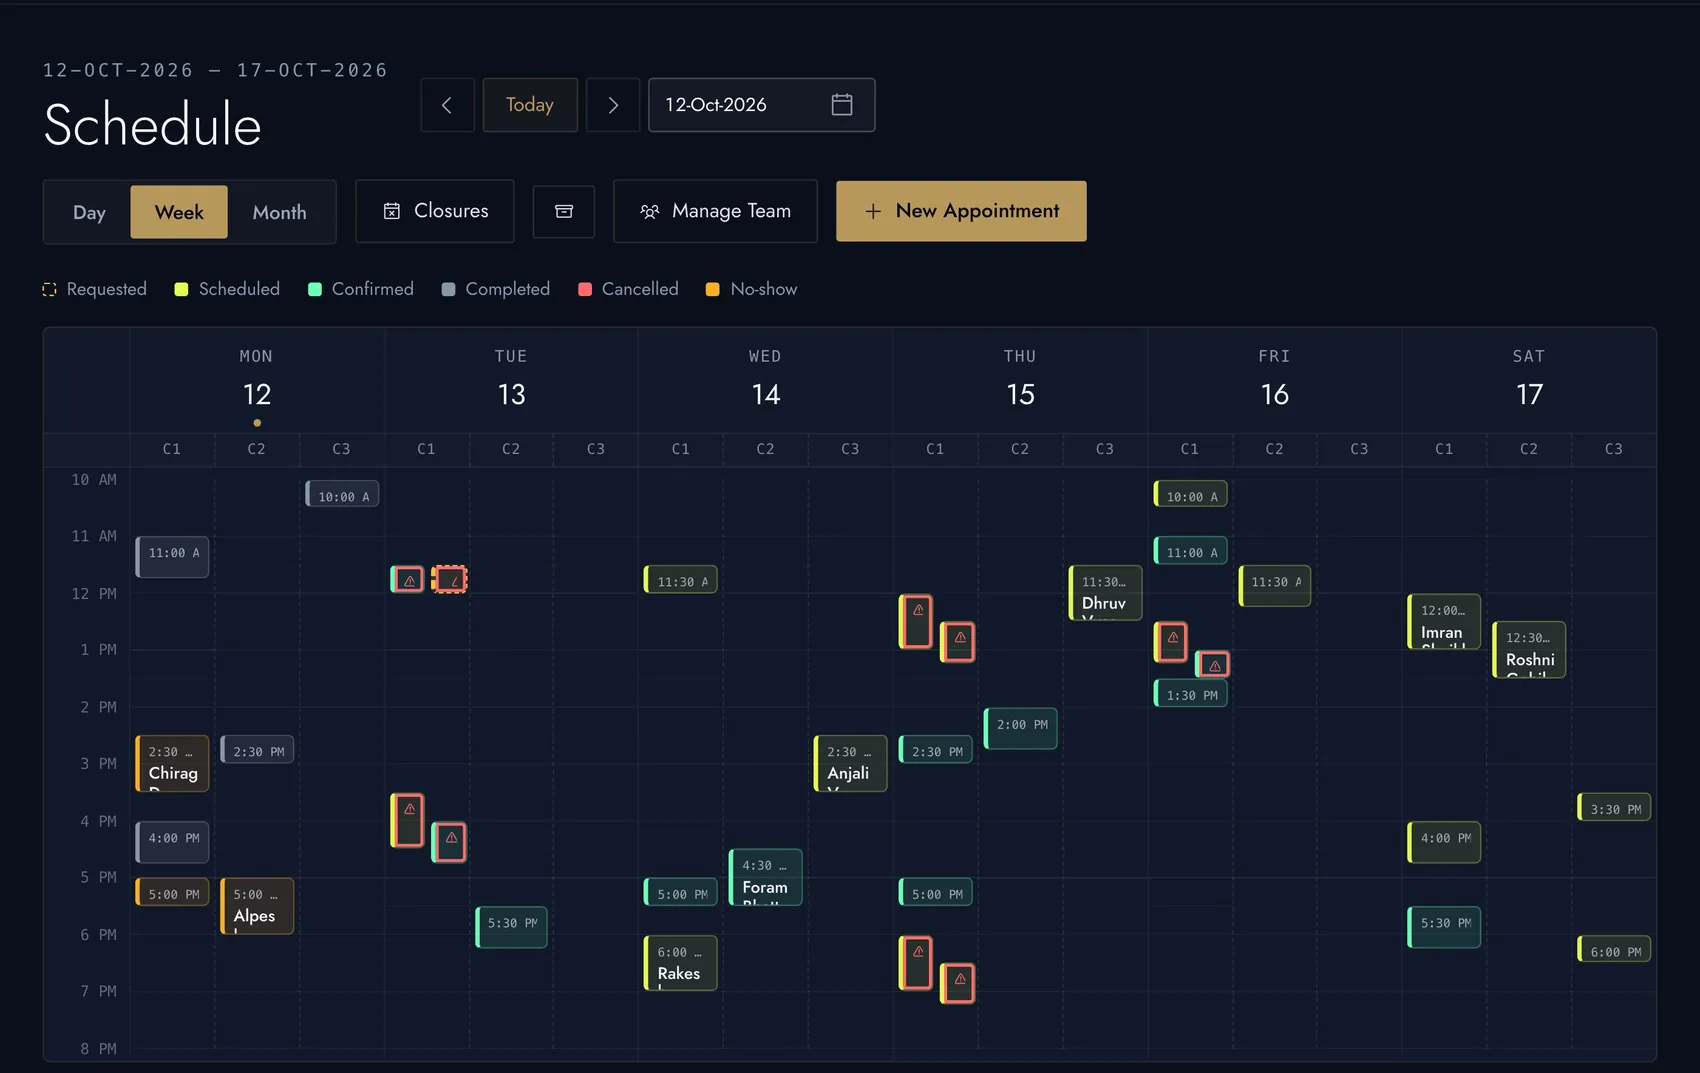Click the Today button
The height and width of the screenshot is (1073, 1700).
pos(530,105)
